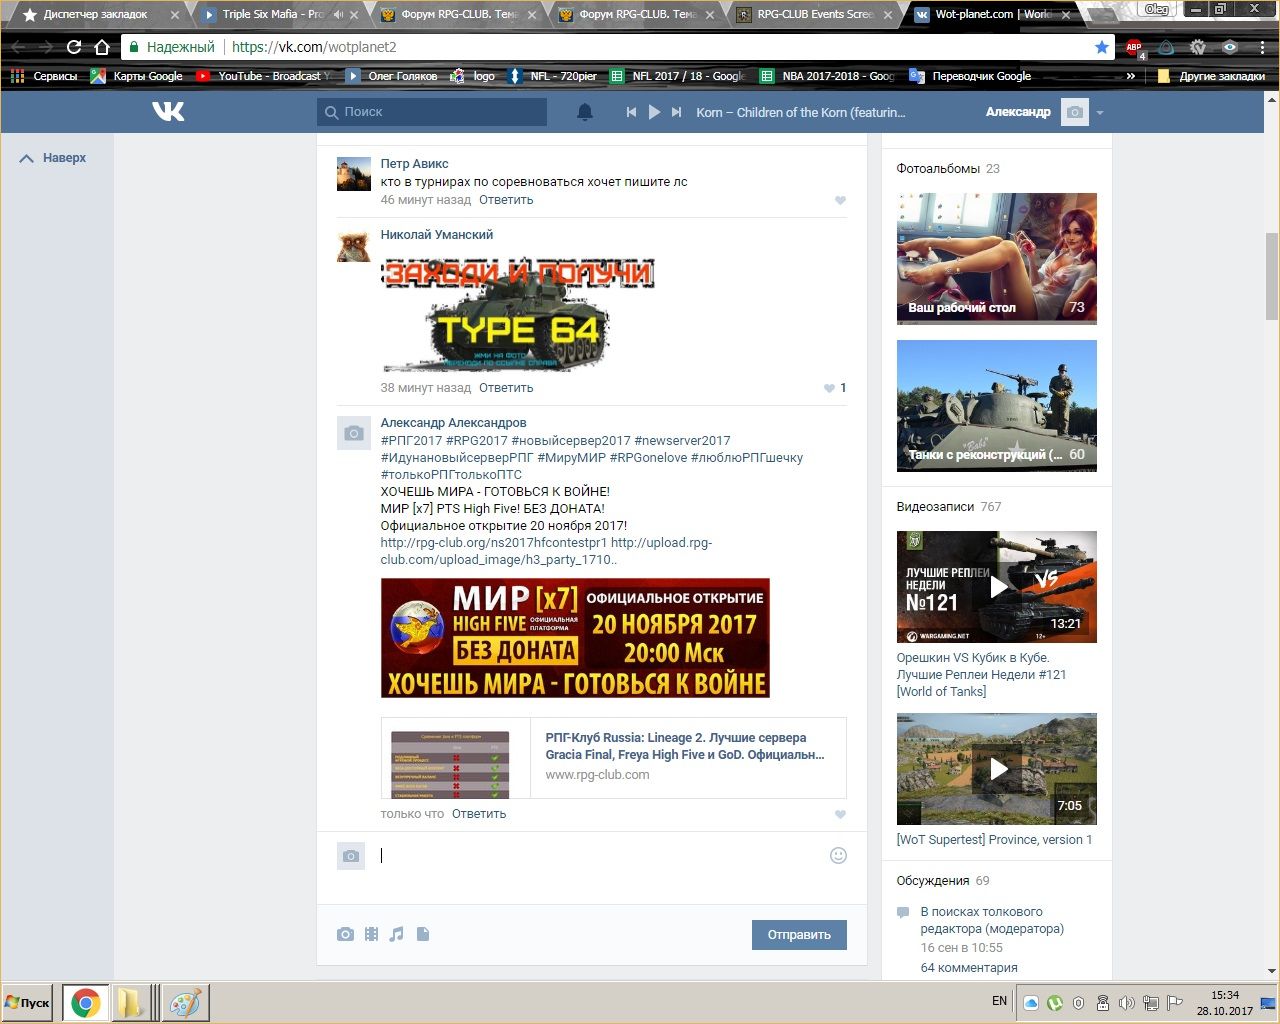1280x1024 pixels.
Task: Attach a video to the comment
Action: coord(371,934)
